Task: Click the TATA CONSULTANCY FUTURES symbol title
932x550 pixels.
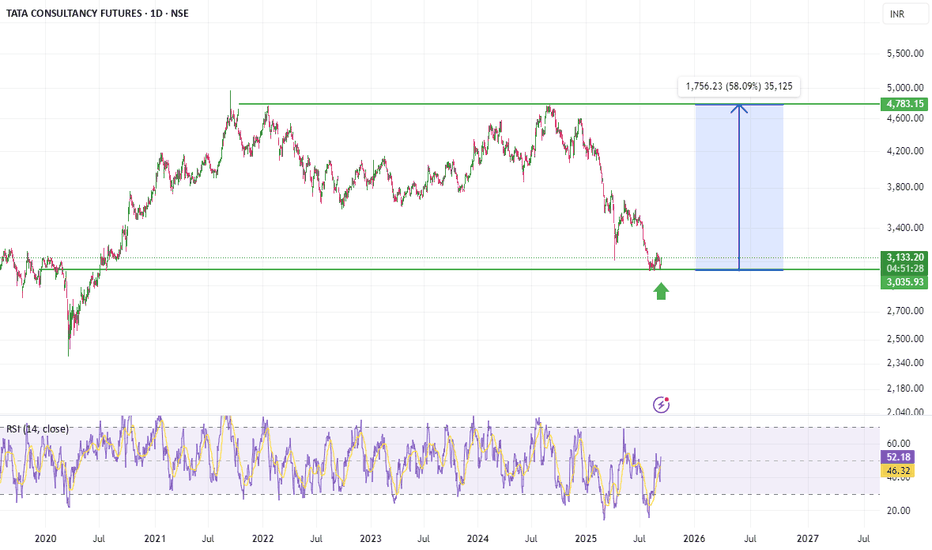Action: click(x=74, y=13)
